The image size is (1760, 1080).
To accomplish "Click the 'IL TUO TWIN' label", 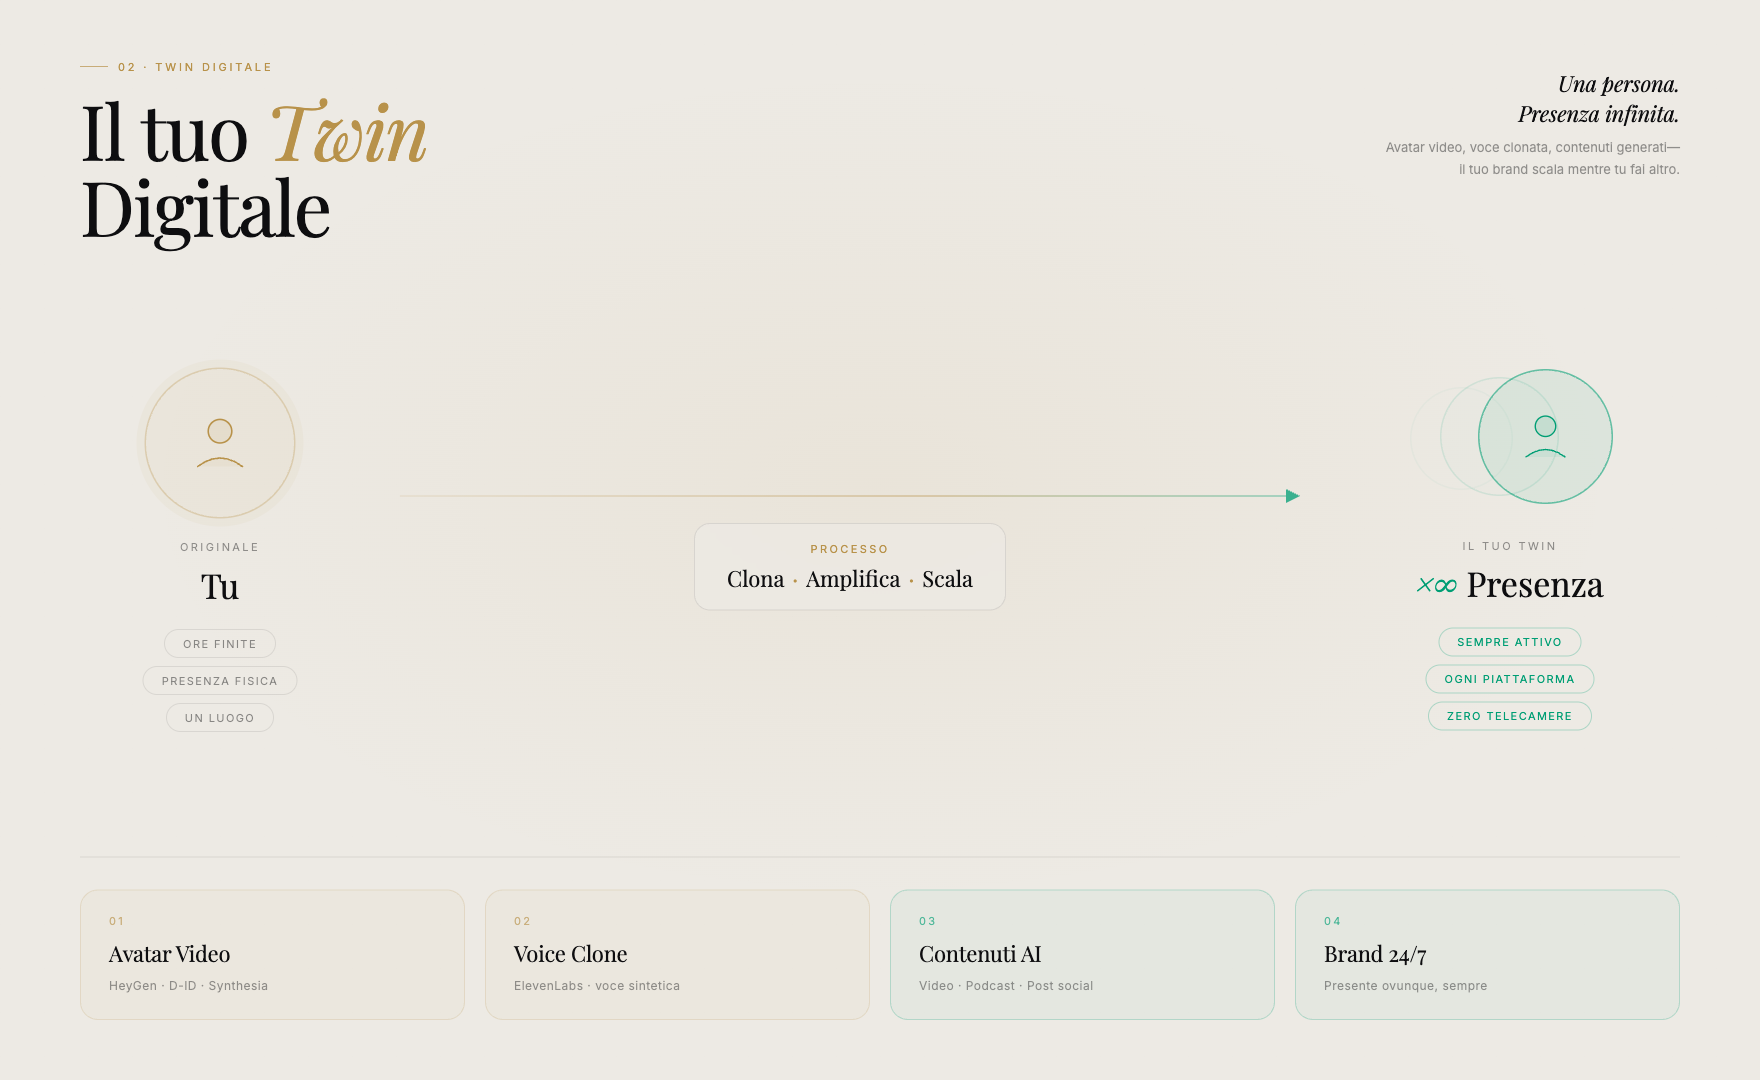I will point(1509,546).
